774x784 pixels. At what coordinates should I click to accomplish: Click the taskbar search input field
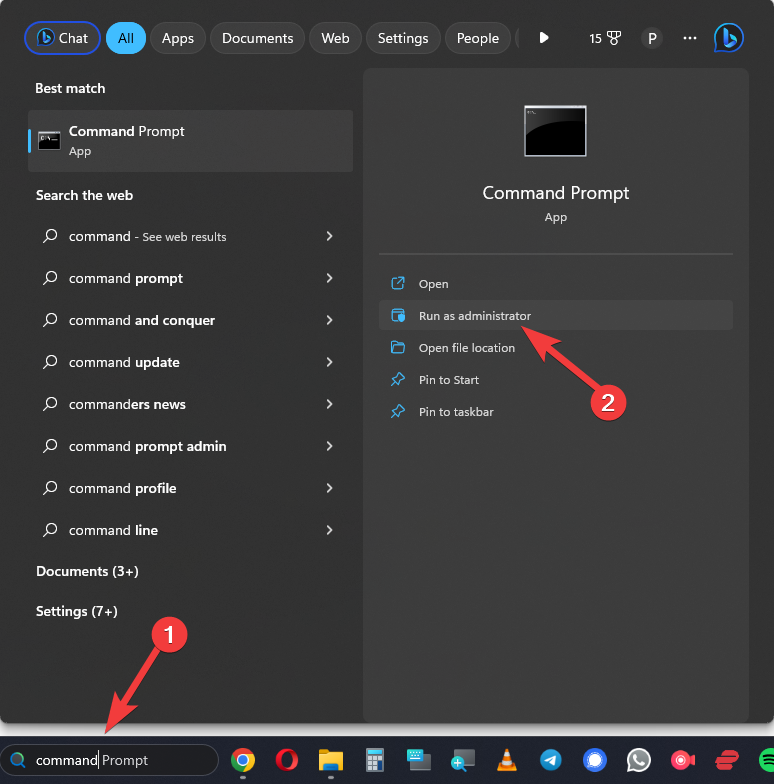[x=120, y=760]
